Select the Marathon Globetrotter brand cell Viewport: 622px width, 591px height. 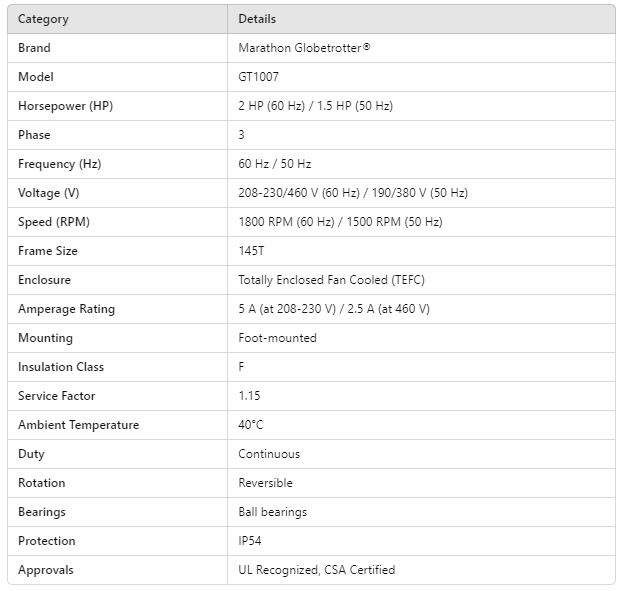tap(304, 48)
